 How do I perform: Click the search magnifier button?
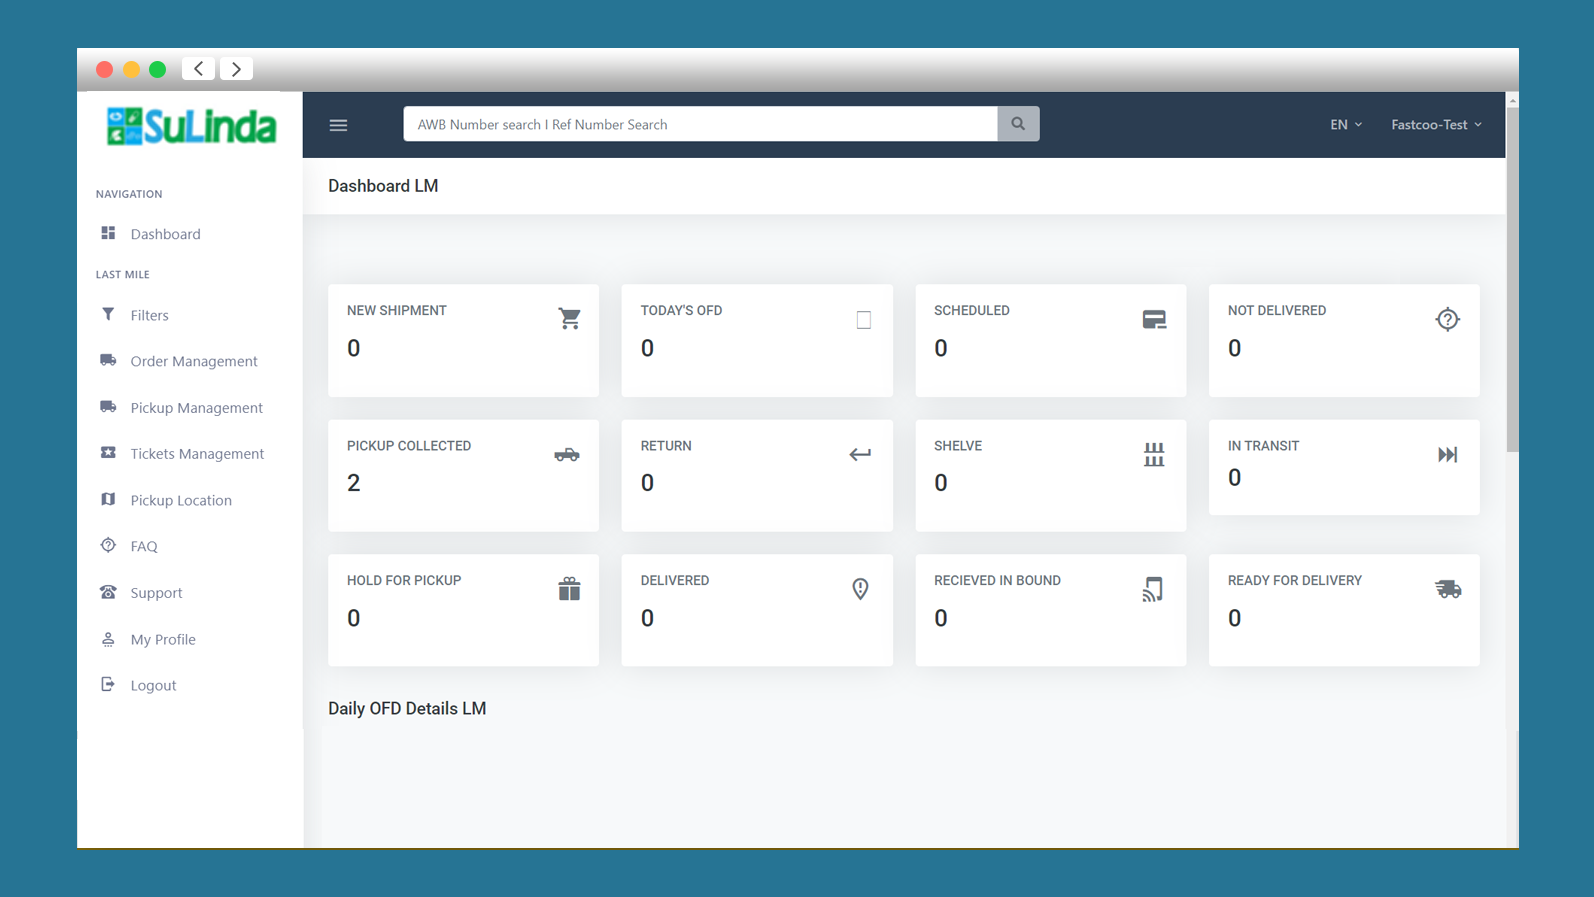pyautogui.click(x=1018, y=124)
